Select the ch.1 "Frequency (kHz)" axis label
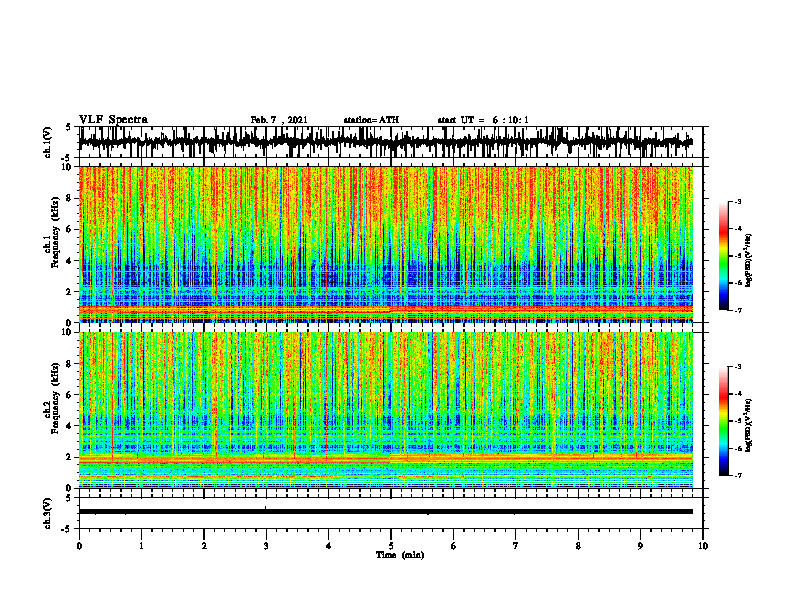The height and width of the screenshot is (612, 792). pyautogui.click(x=56, y=232)
